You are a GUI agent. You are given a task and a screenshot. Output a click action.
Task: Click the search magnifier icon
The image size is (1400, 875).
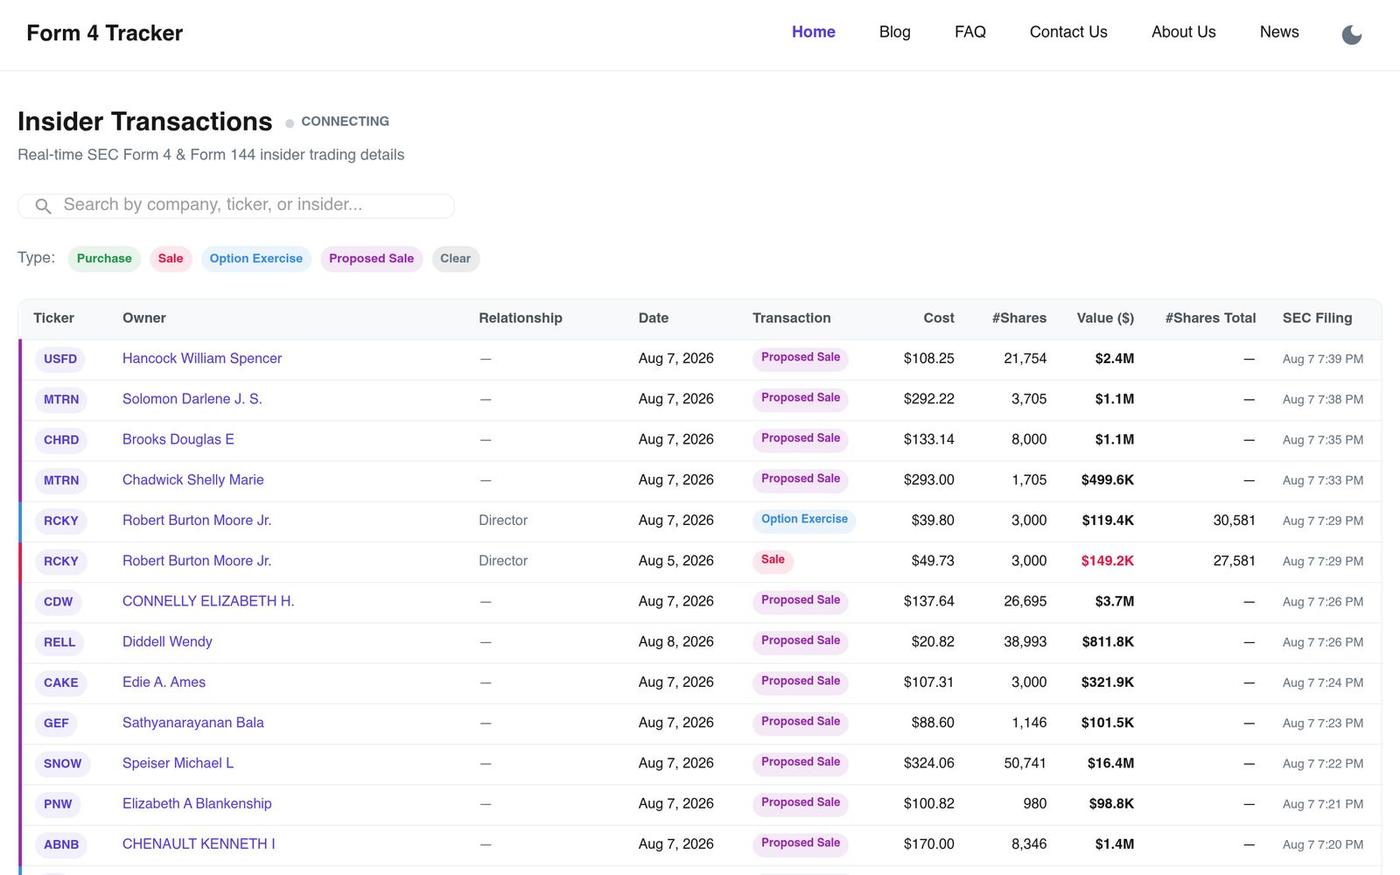pyautogui.click(x=43, y=206)
